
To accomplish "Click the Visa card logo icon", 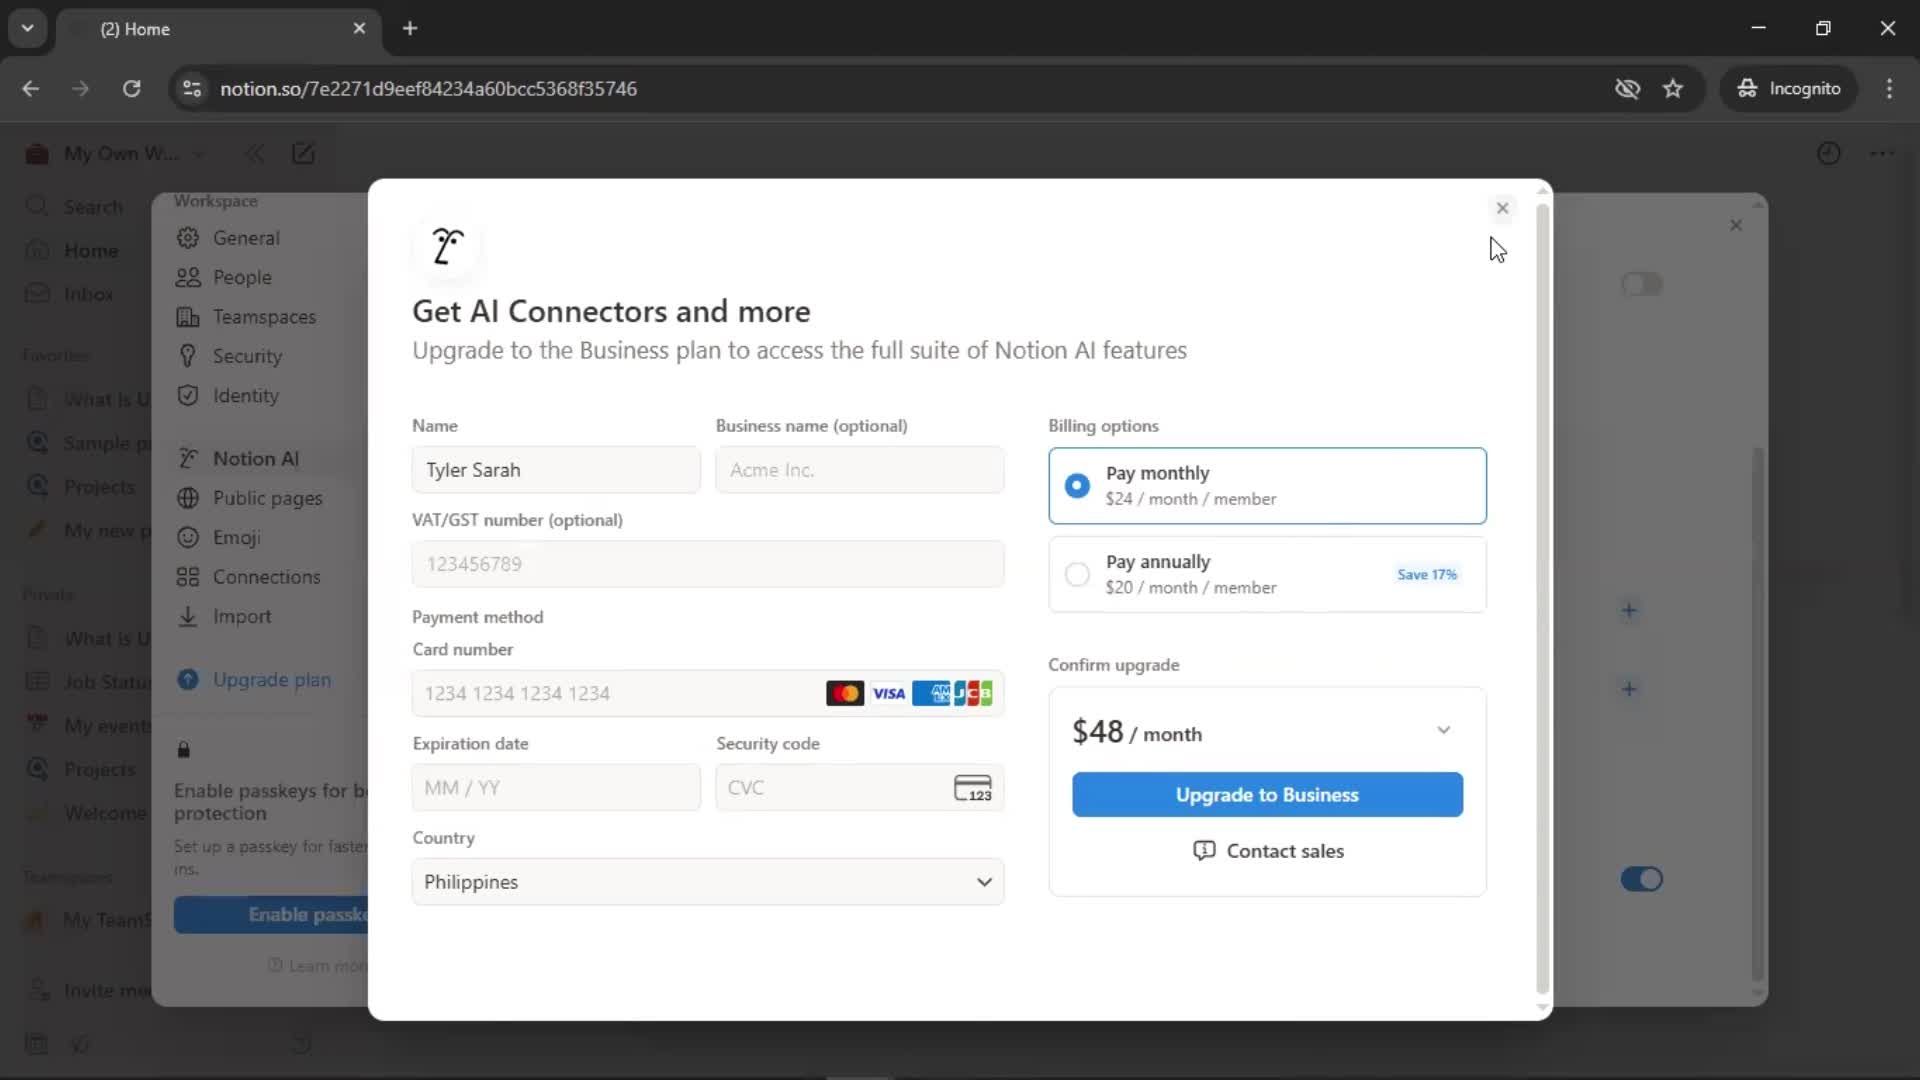I will [x=888, y=693].
